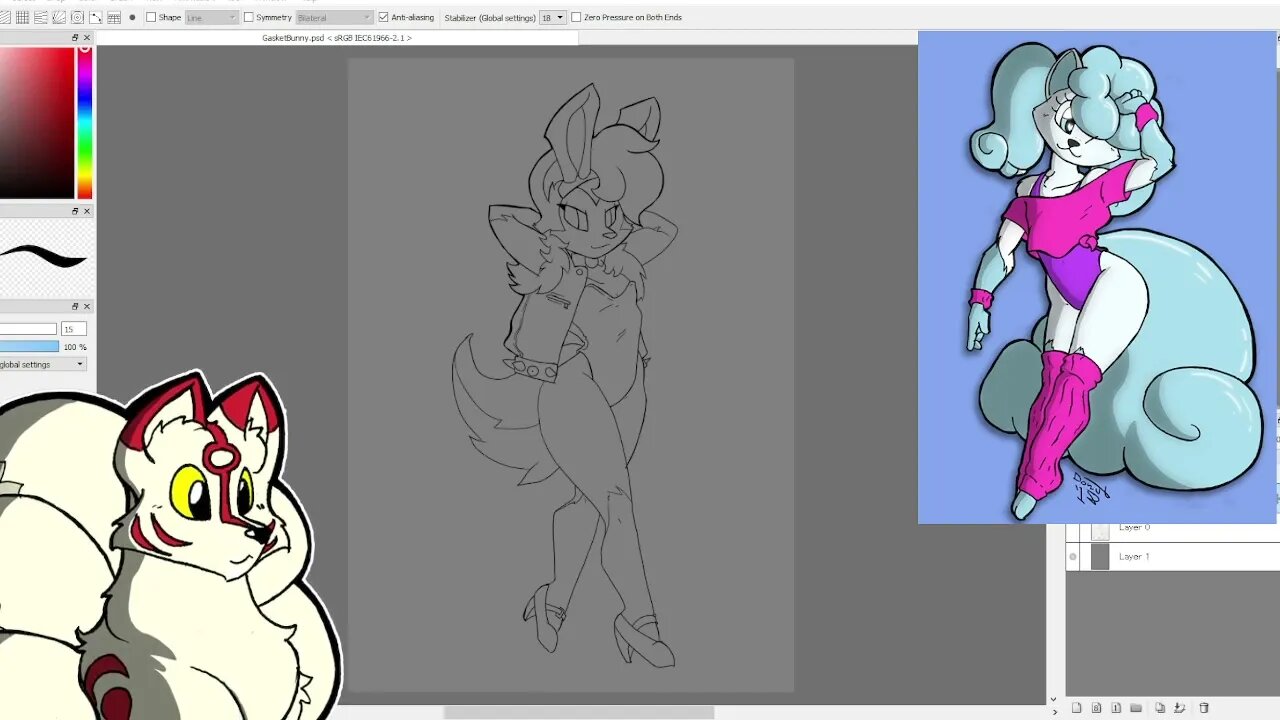The height and width of the screenshot is (720, 1280).
Task: Click the horizontal canvas scrollbar thumb
Action: (x=579, y=713)
